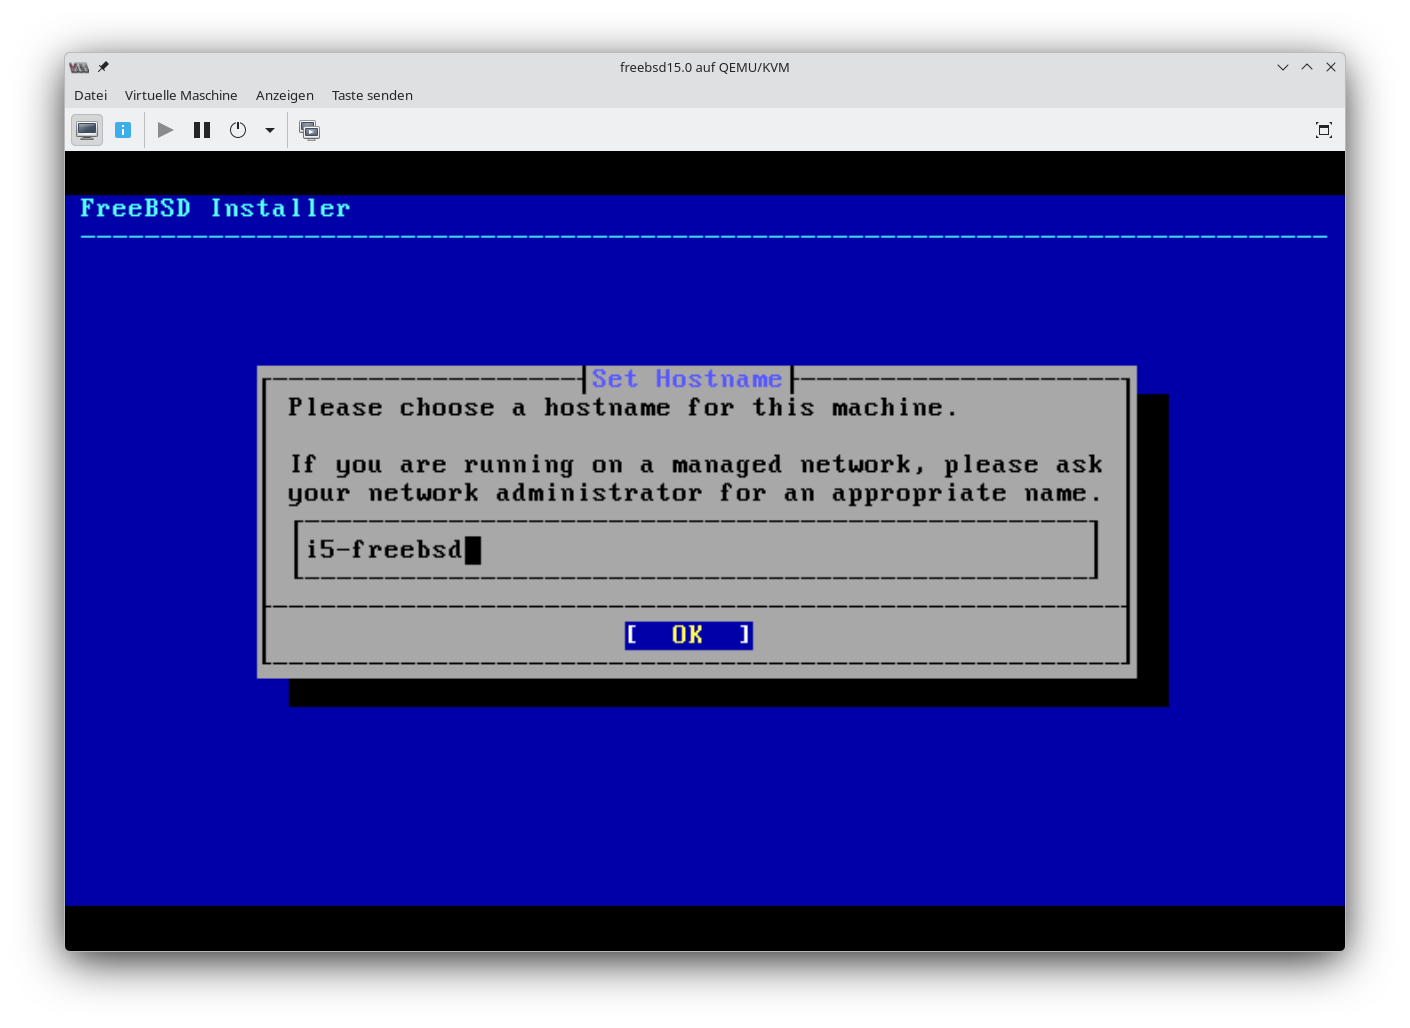Viewport: 1410px width, 1028px height.
Task: Open the virtual hardware details view
Action: click(x=123, y=130)
